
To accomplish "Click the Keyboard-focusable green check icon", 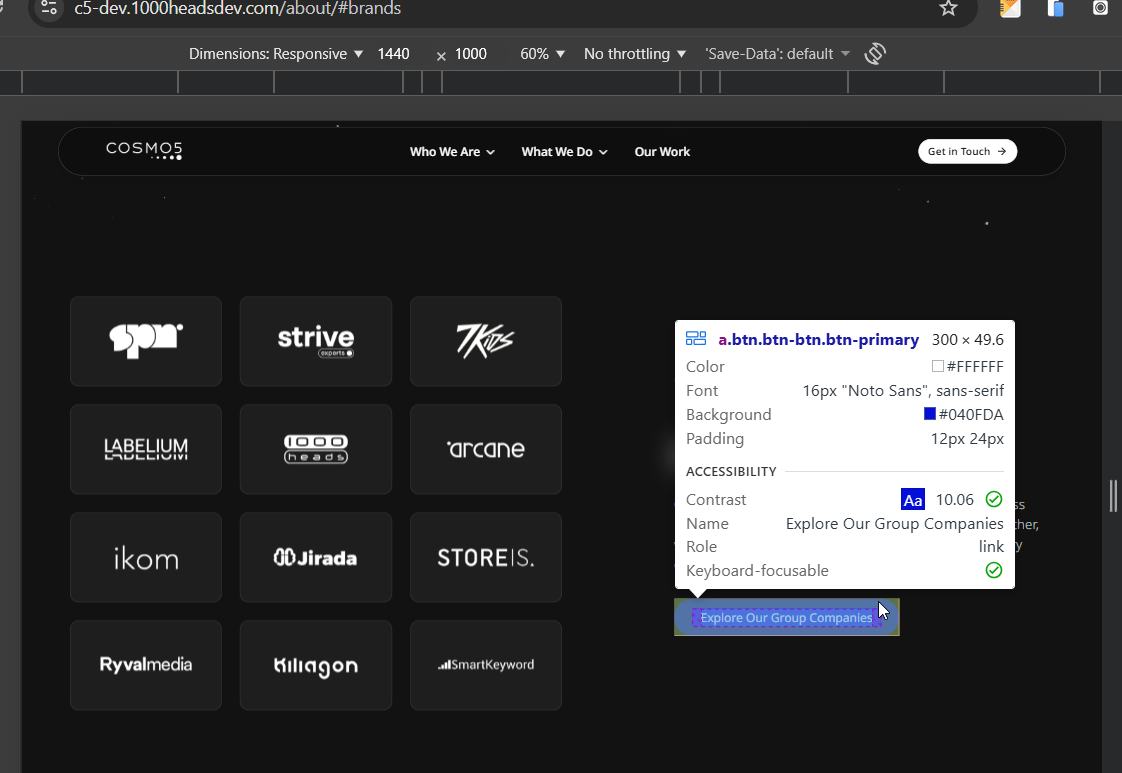I will pyautogui.click(x=994, y=570).
